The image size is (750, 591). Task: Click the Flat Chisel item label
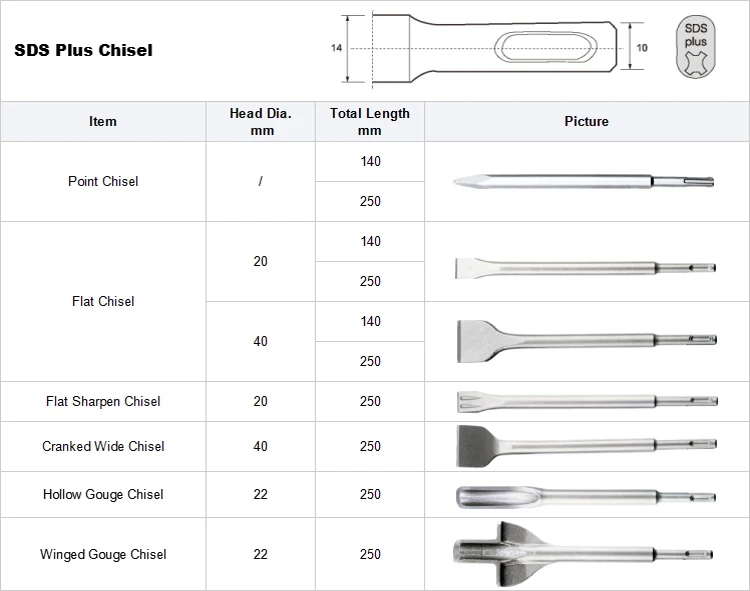tap(103, 301)
